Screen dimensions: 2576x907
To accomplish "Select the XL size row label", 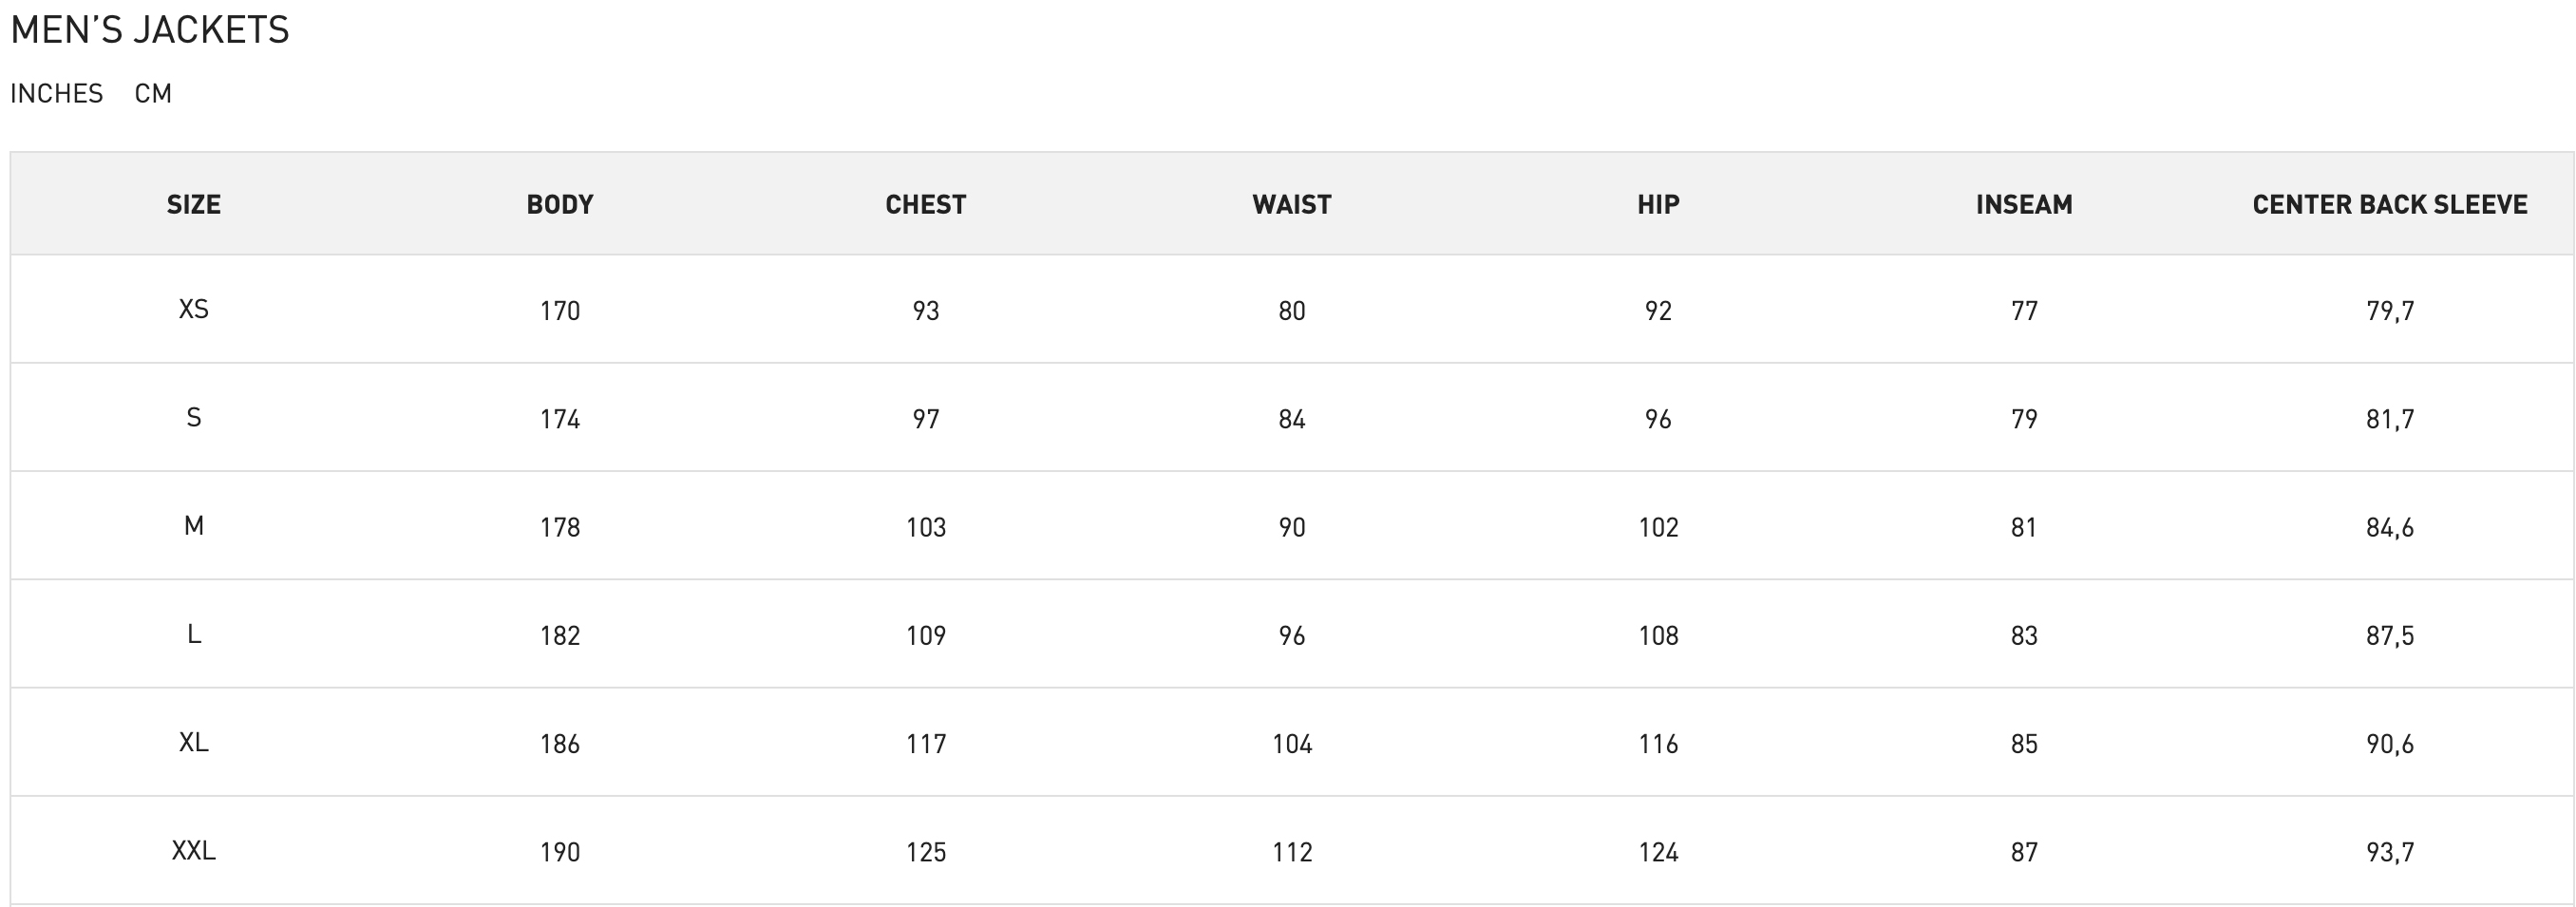I will point(194,742).
